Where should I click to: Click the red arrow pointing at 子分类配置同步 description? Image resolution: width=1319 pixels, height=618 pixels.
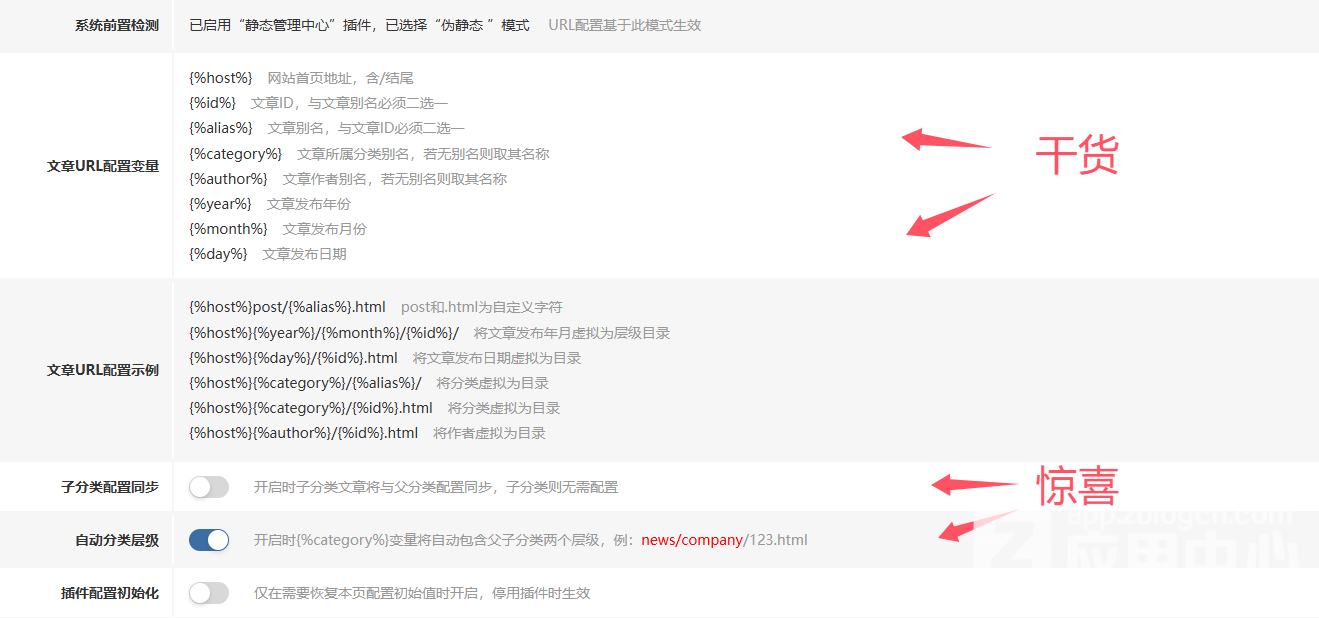click(974, 485)
